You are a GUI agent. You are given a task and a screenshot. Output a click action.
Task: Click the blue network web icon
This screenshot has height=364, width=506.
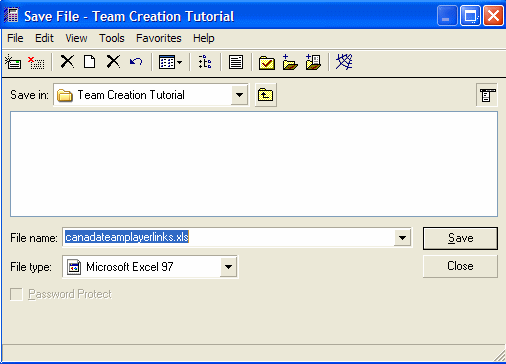(x=344, y=62)
